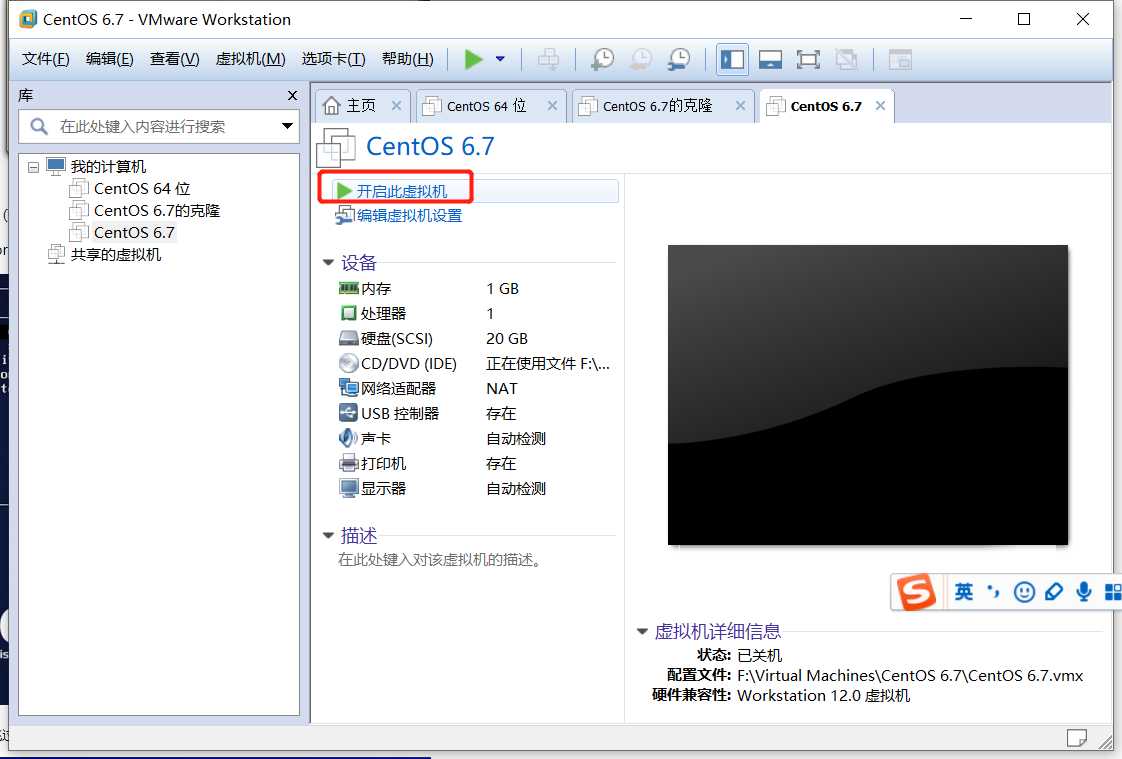
Task: Click the CD/DVD (IDE) disc icon
Action: [x=348, y=363]
